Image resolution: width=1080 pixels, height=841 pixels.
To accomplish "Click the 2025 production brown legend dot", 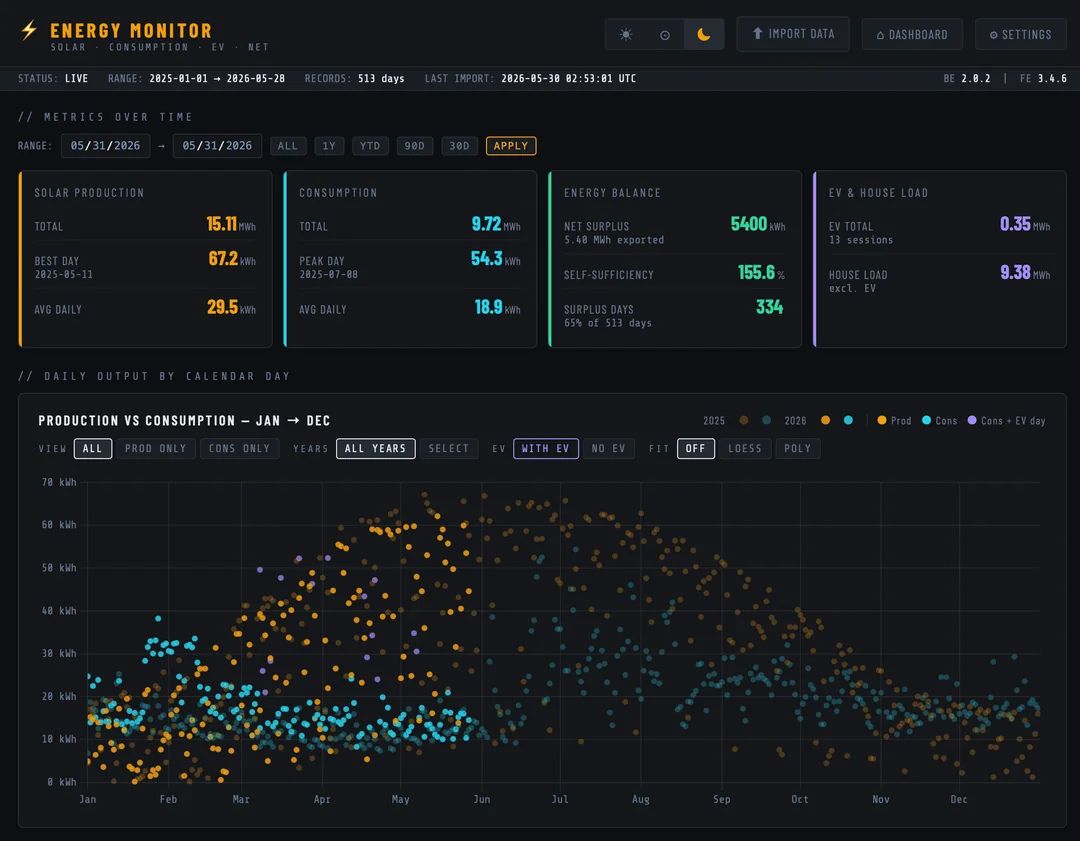I will [744, 420].
